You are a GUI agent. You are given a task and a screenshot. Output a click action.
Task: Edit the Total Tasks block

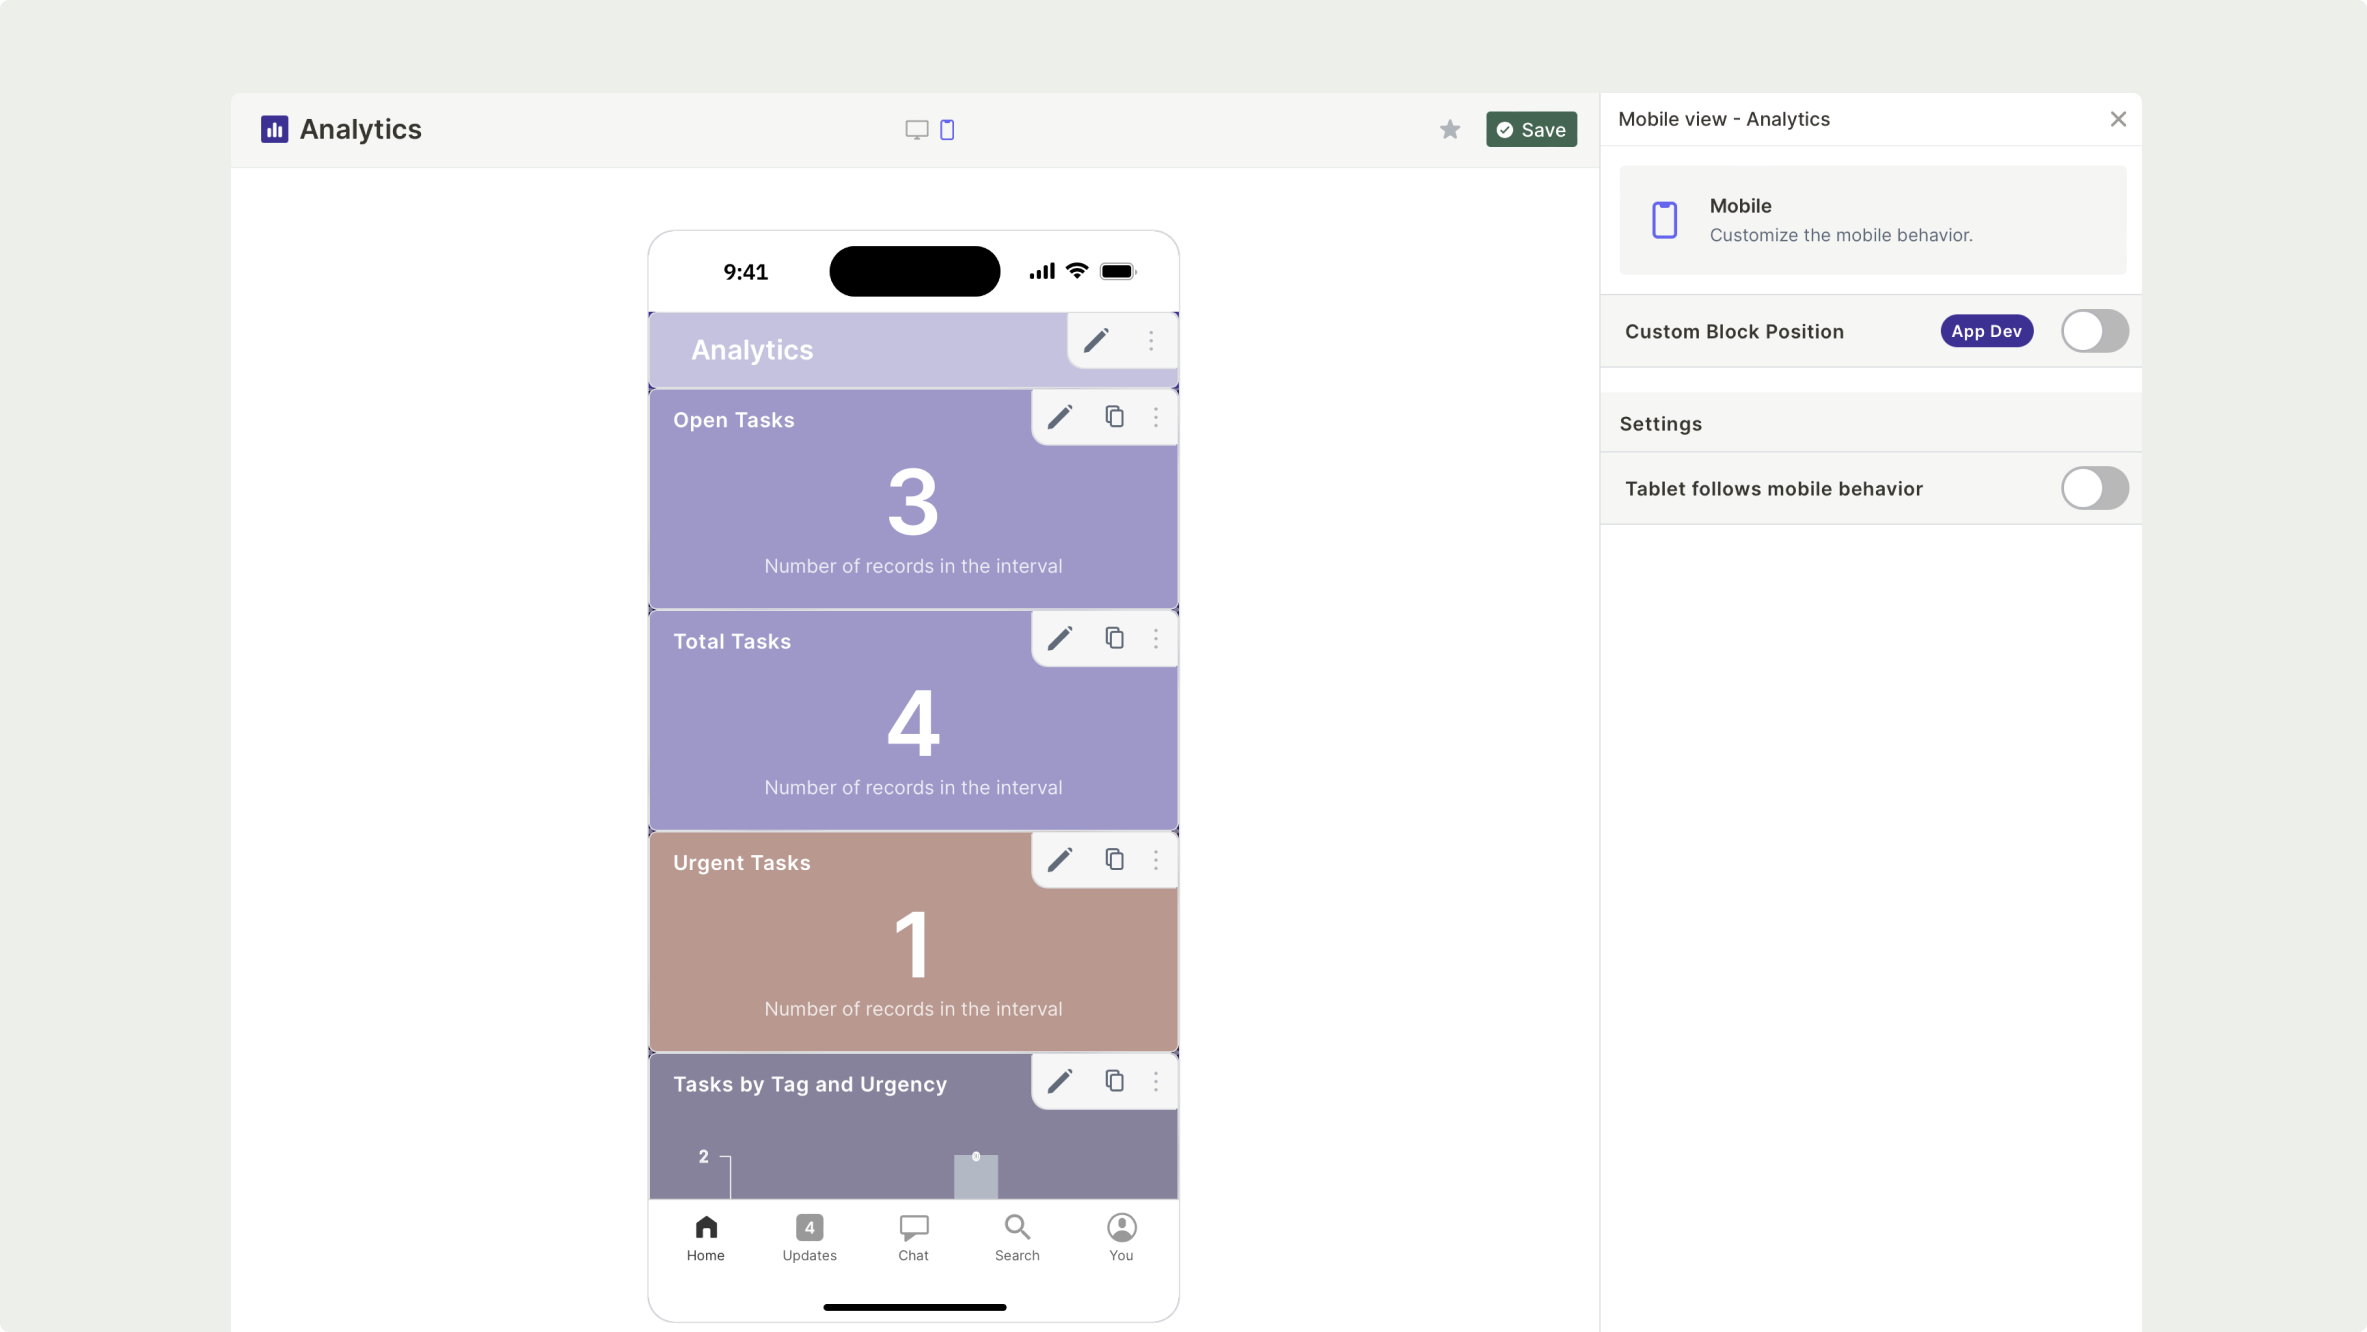1060,638
